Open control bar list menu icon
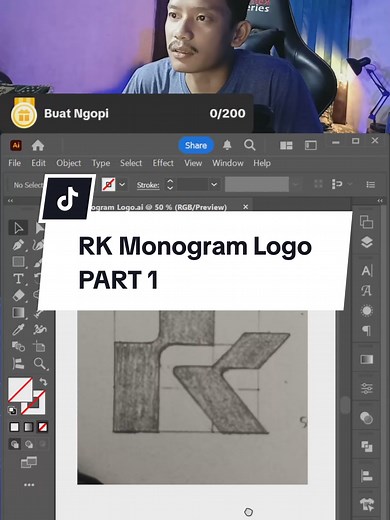390x520 pixels. [371, 184]
